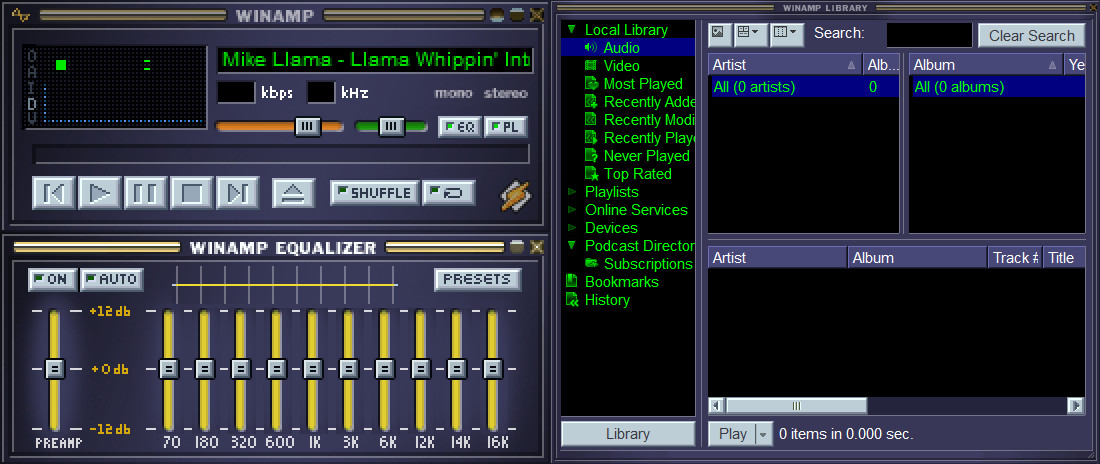Collapse the Podcast Directory node
This screenshot has width=1100, height=464.
click(572, 246)
